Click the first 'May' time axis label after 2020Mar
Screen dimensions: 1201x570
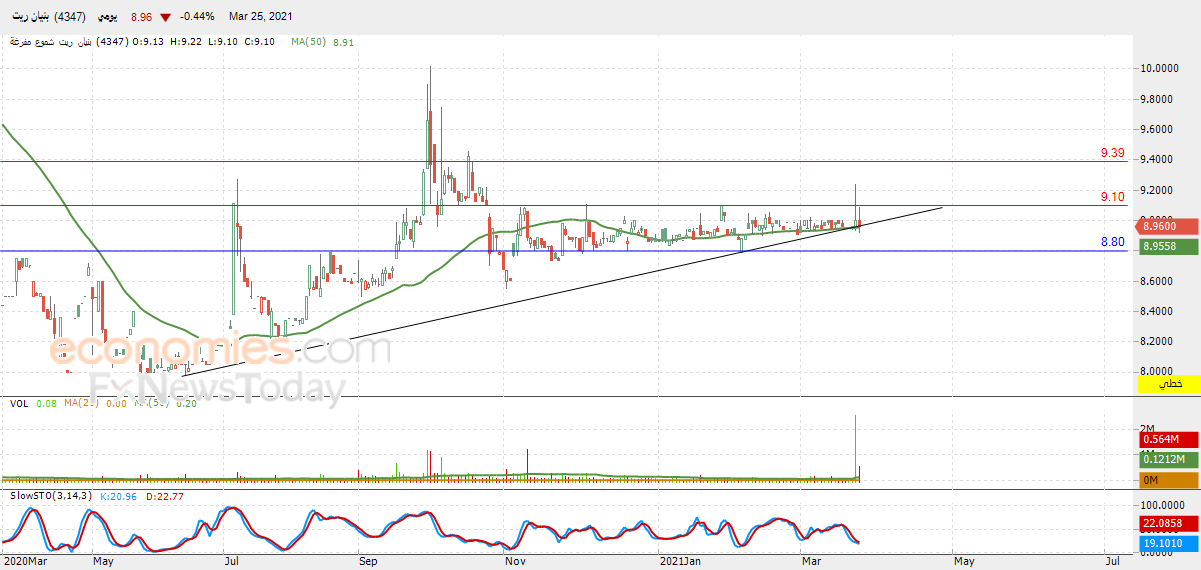[105, 562]
